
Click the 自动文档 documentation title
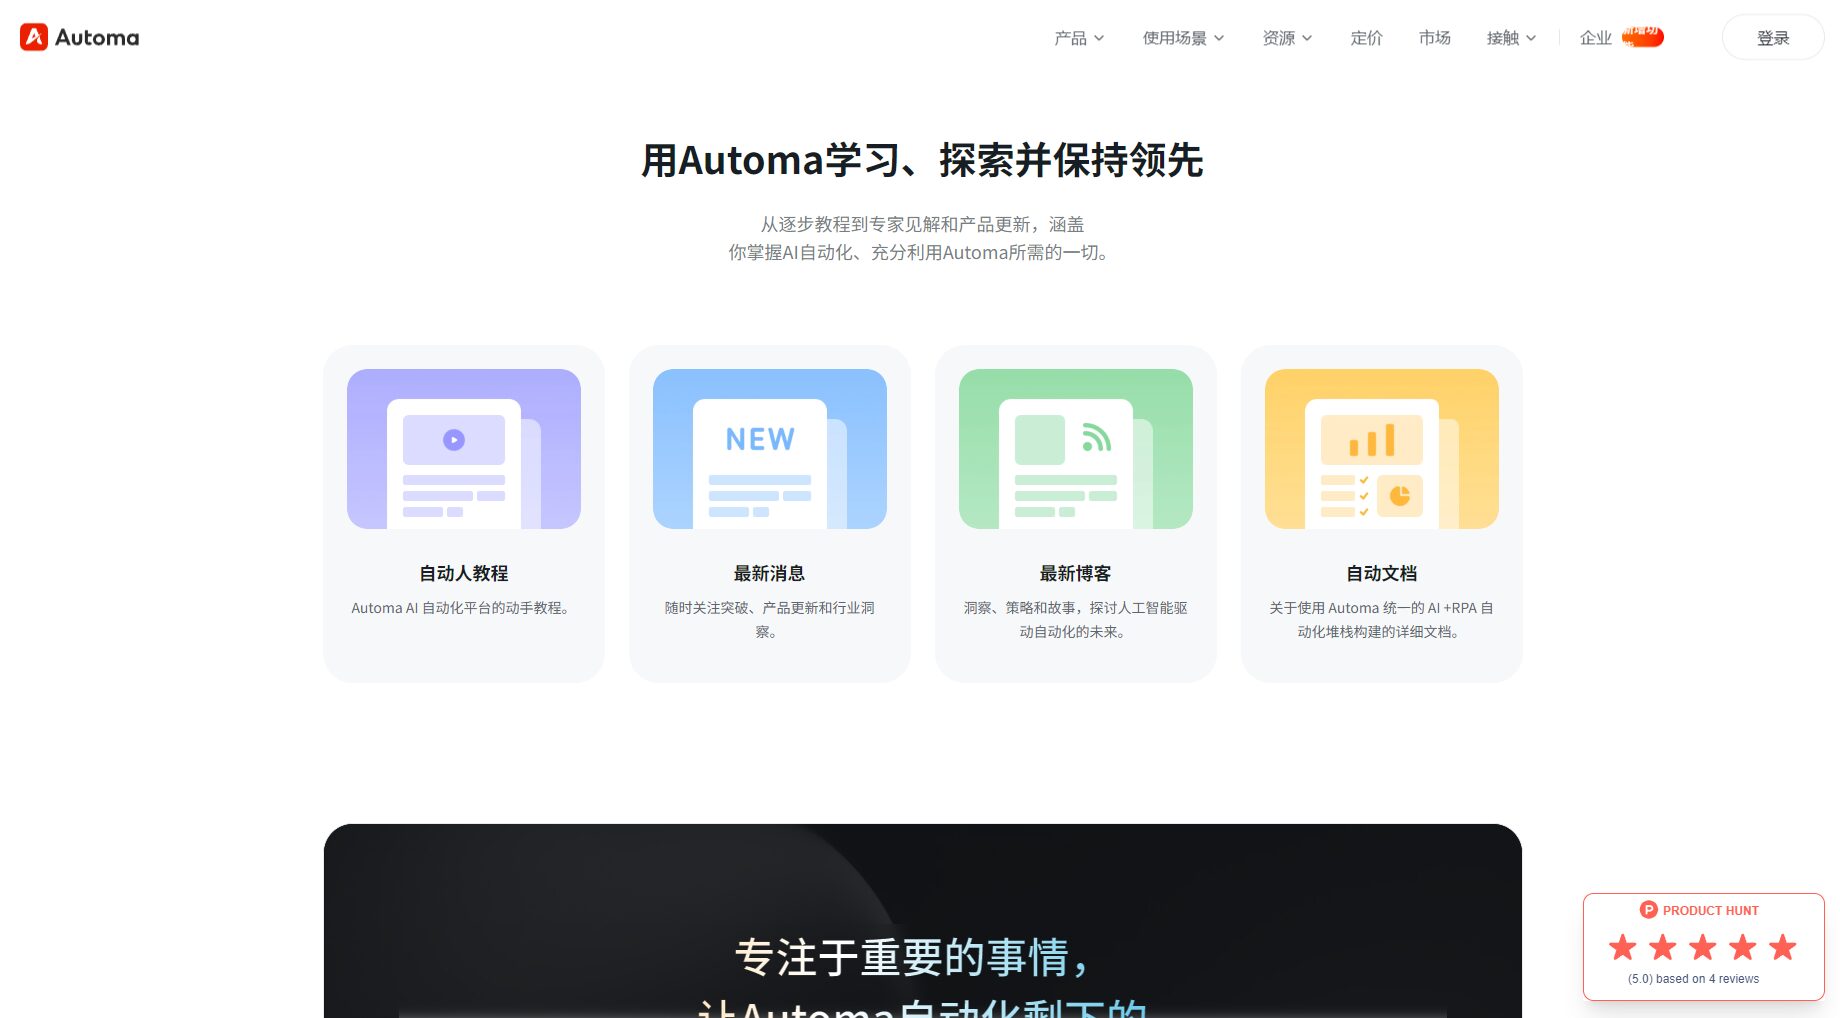click(1381, 573)
